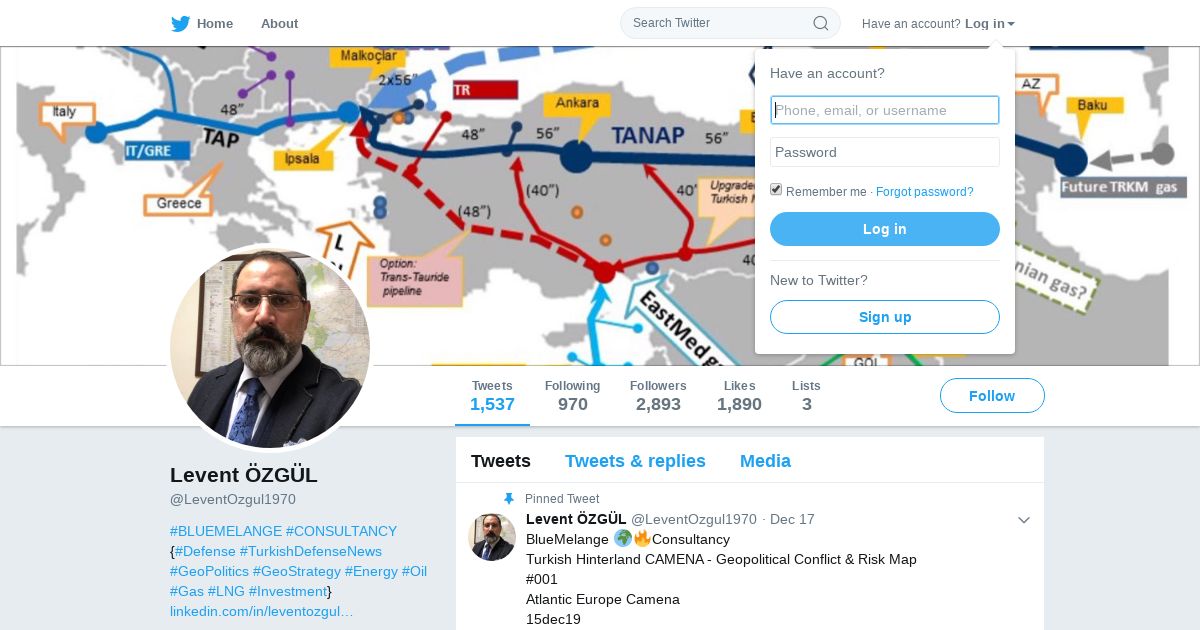This screenshot has height=630, width=1200.
Task: Open the large profile photo of Levent ÖZGÜL
Action: point(270,348)
